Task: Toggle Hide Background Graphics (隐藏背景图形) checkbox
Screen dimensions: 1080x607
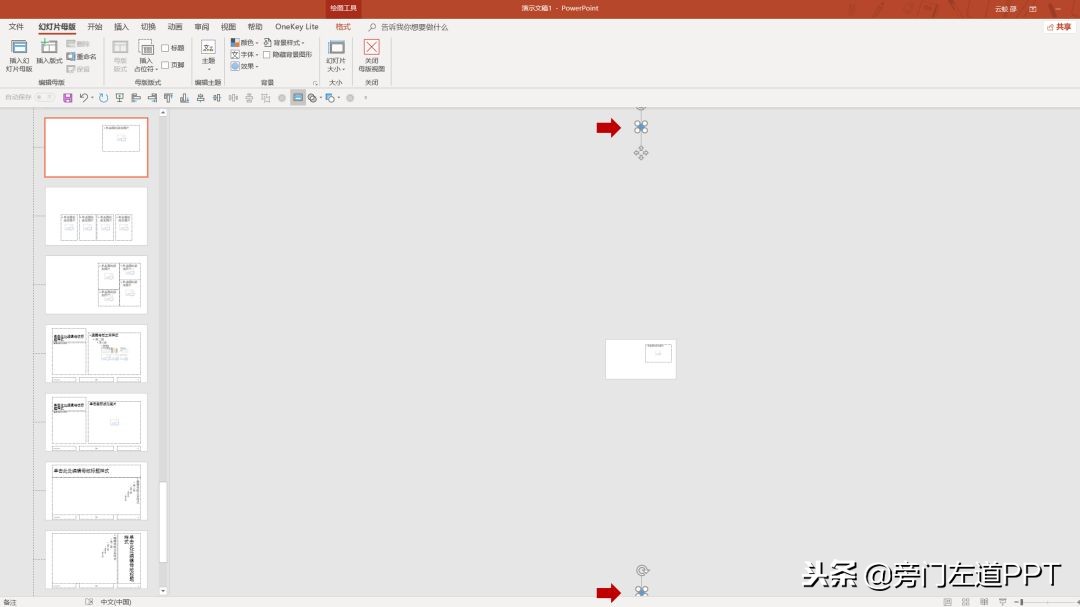Action: [x=267, y=54]
